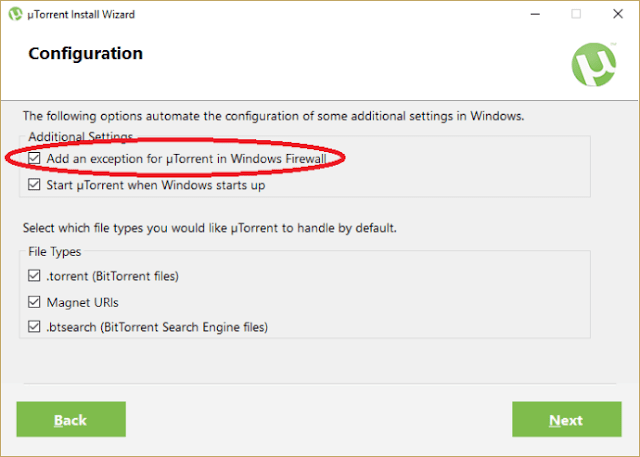Disable Start µTorrent when Windows starts up
Viewport: 640px width, 457px height.
(x=34, y=184)
